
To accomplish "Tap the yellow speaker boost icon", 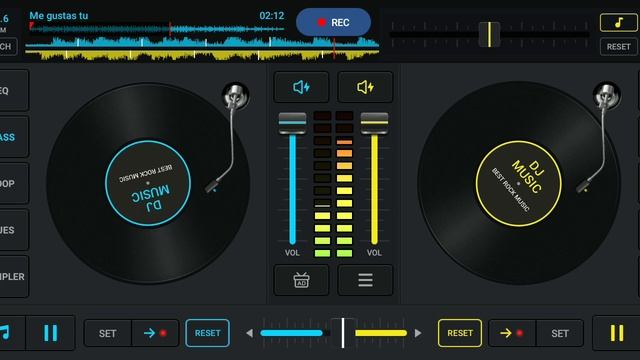I will [365, 87].
